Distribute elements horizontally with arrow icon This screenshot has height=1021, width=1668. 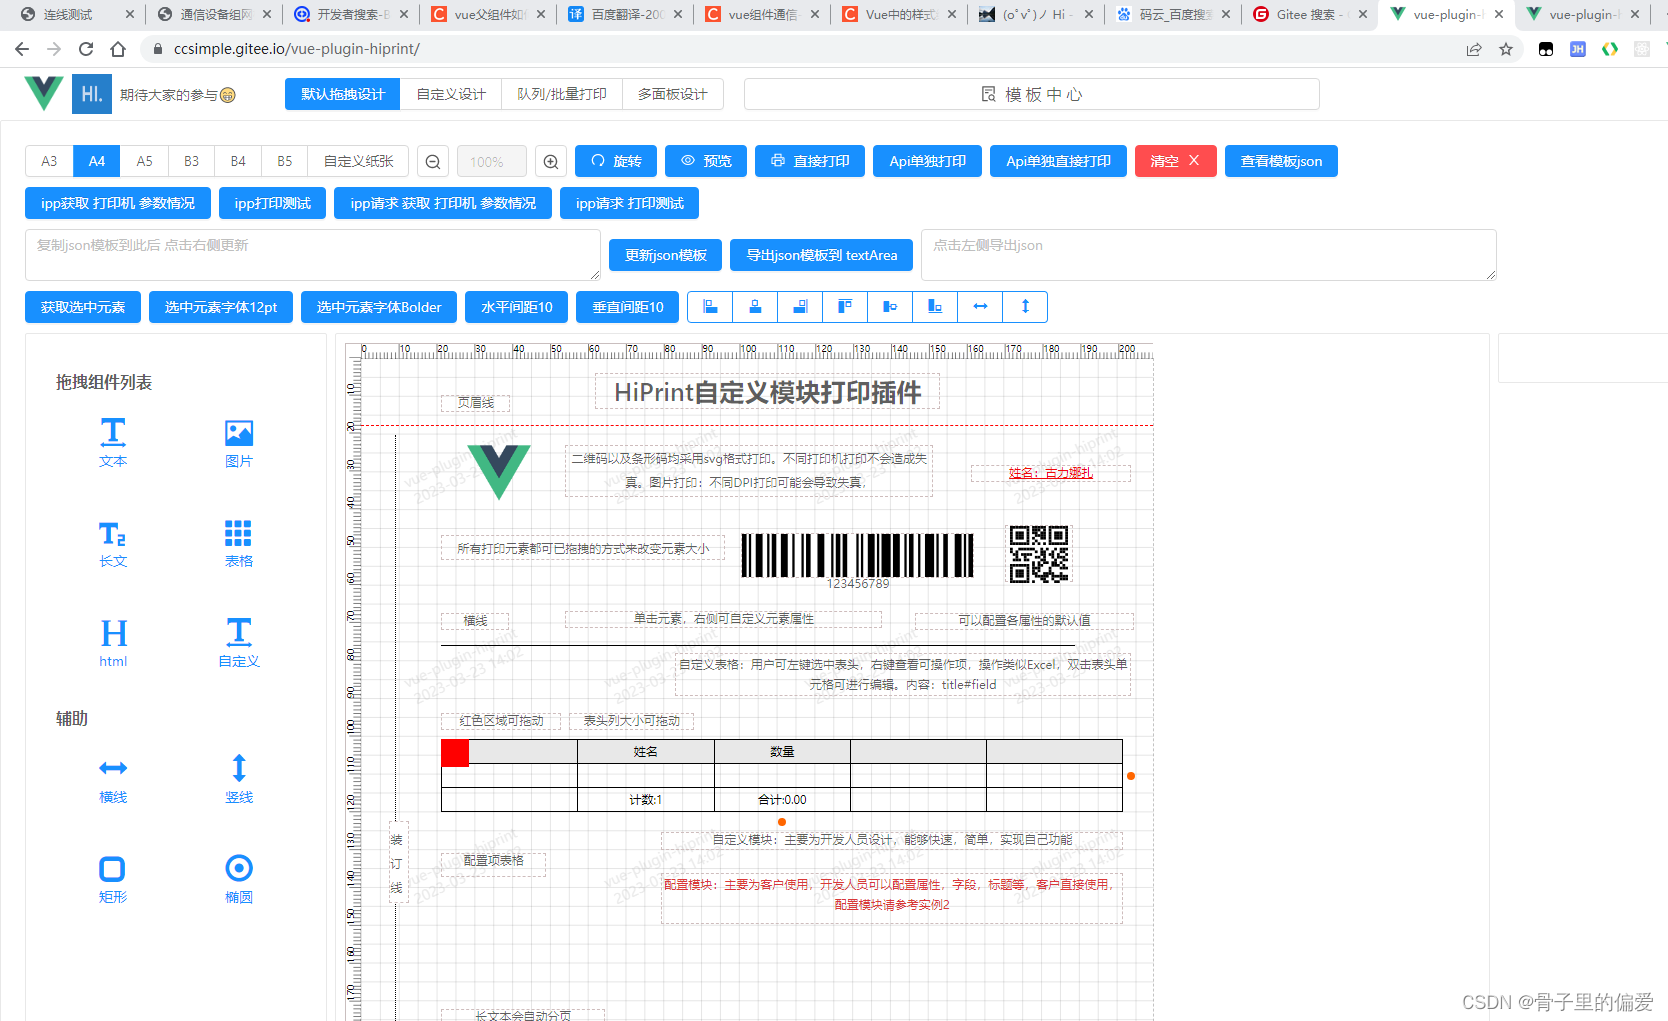click(x=980, y=307)
